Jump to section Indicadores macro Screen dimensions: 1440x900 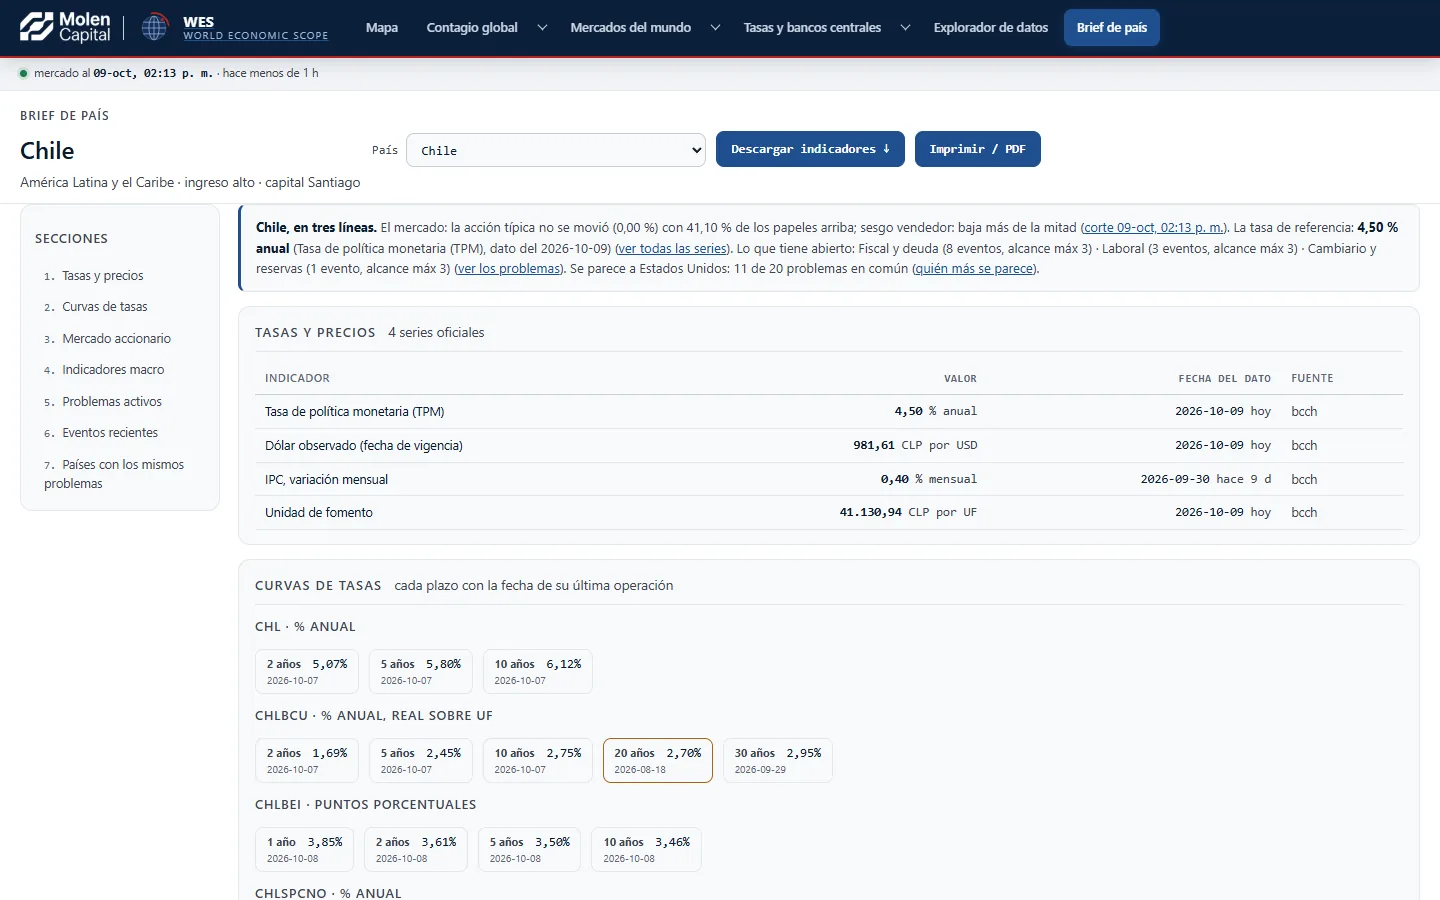pos(113,370)
